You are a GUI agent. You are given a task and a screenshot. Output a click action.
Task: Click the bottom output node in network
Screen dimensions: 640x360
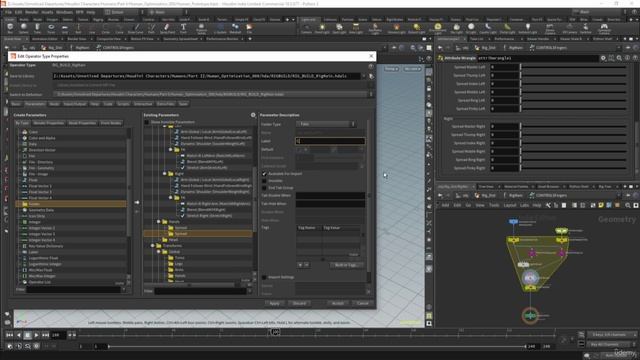point(530,316)
